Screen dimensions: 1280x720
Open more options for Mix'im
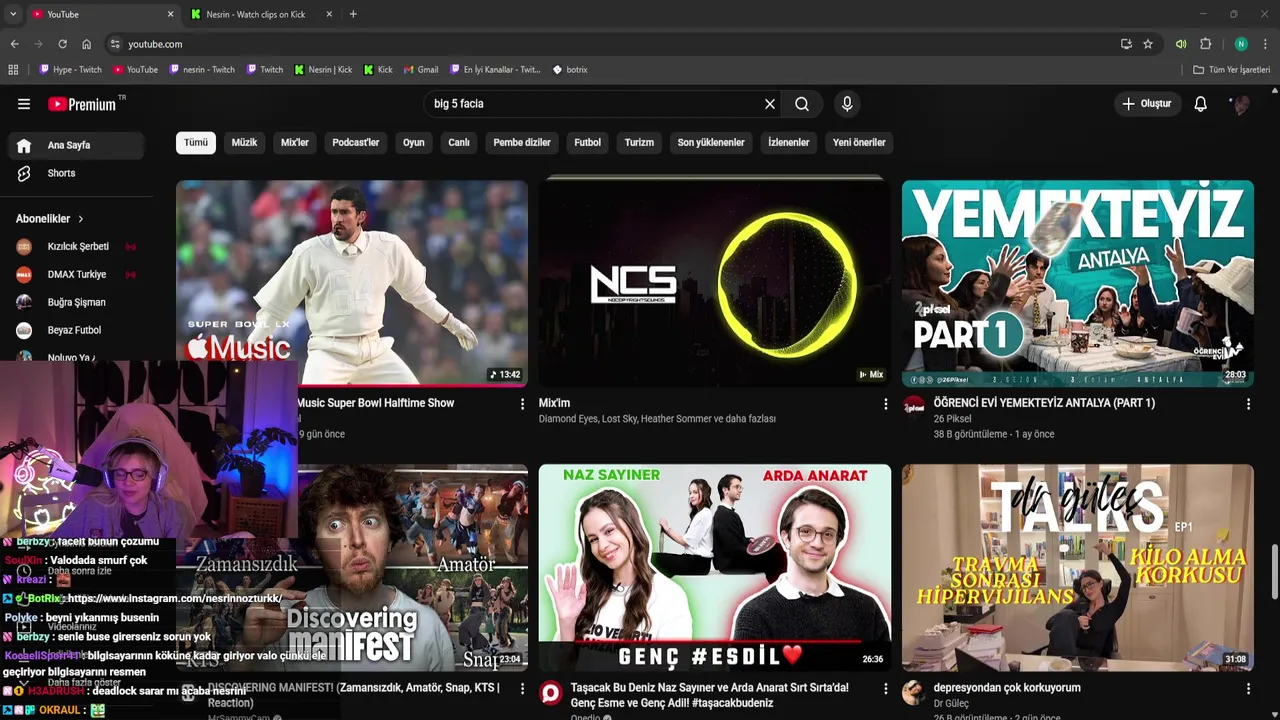click(885, 404)
